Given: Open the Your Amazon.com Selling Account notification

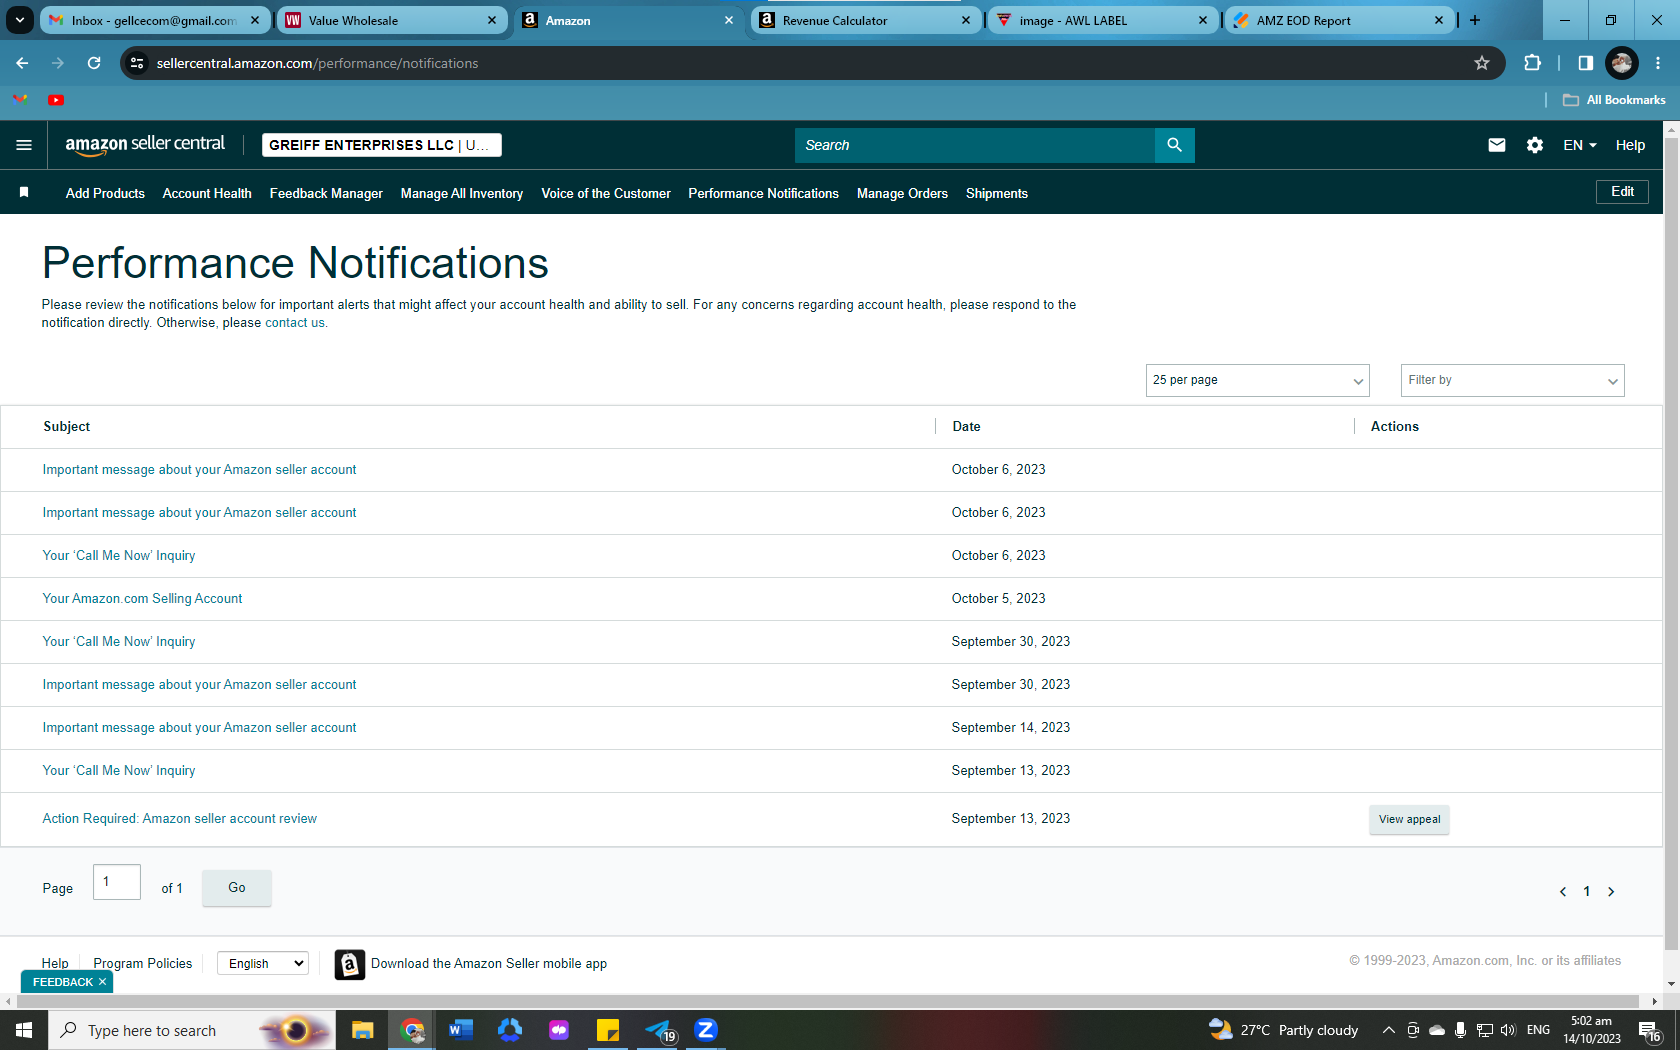Looking at the screenshot, I should coord(142,598).
